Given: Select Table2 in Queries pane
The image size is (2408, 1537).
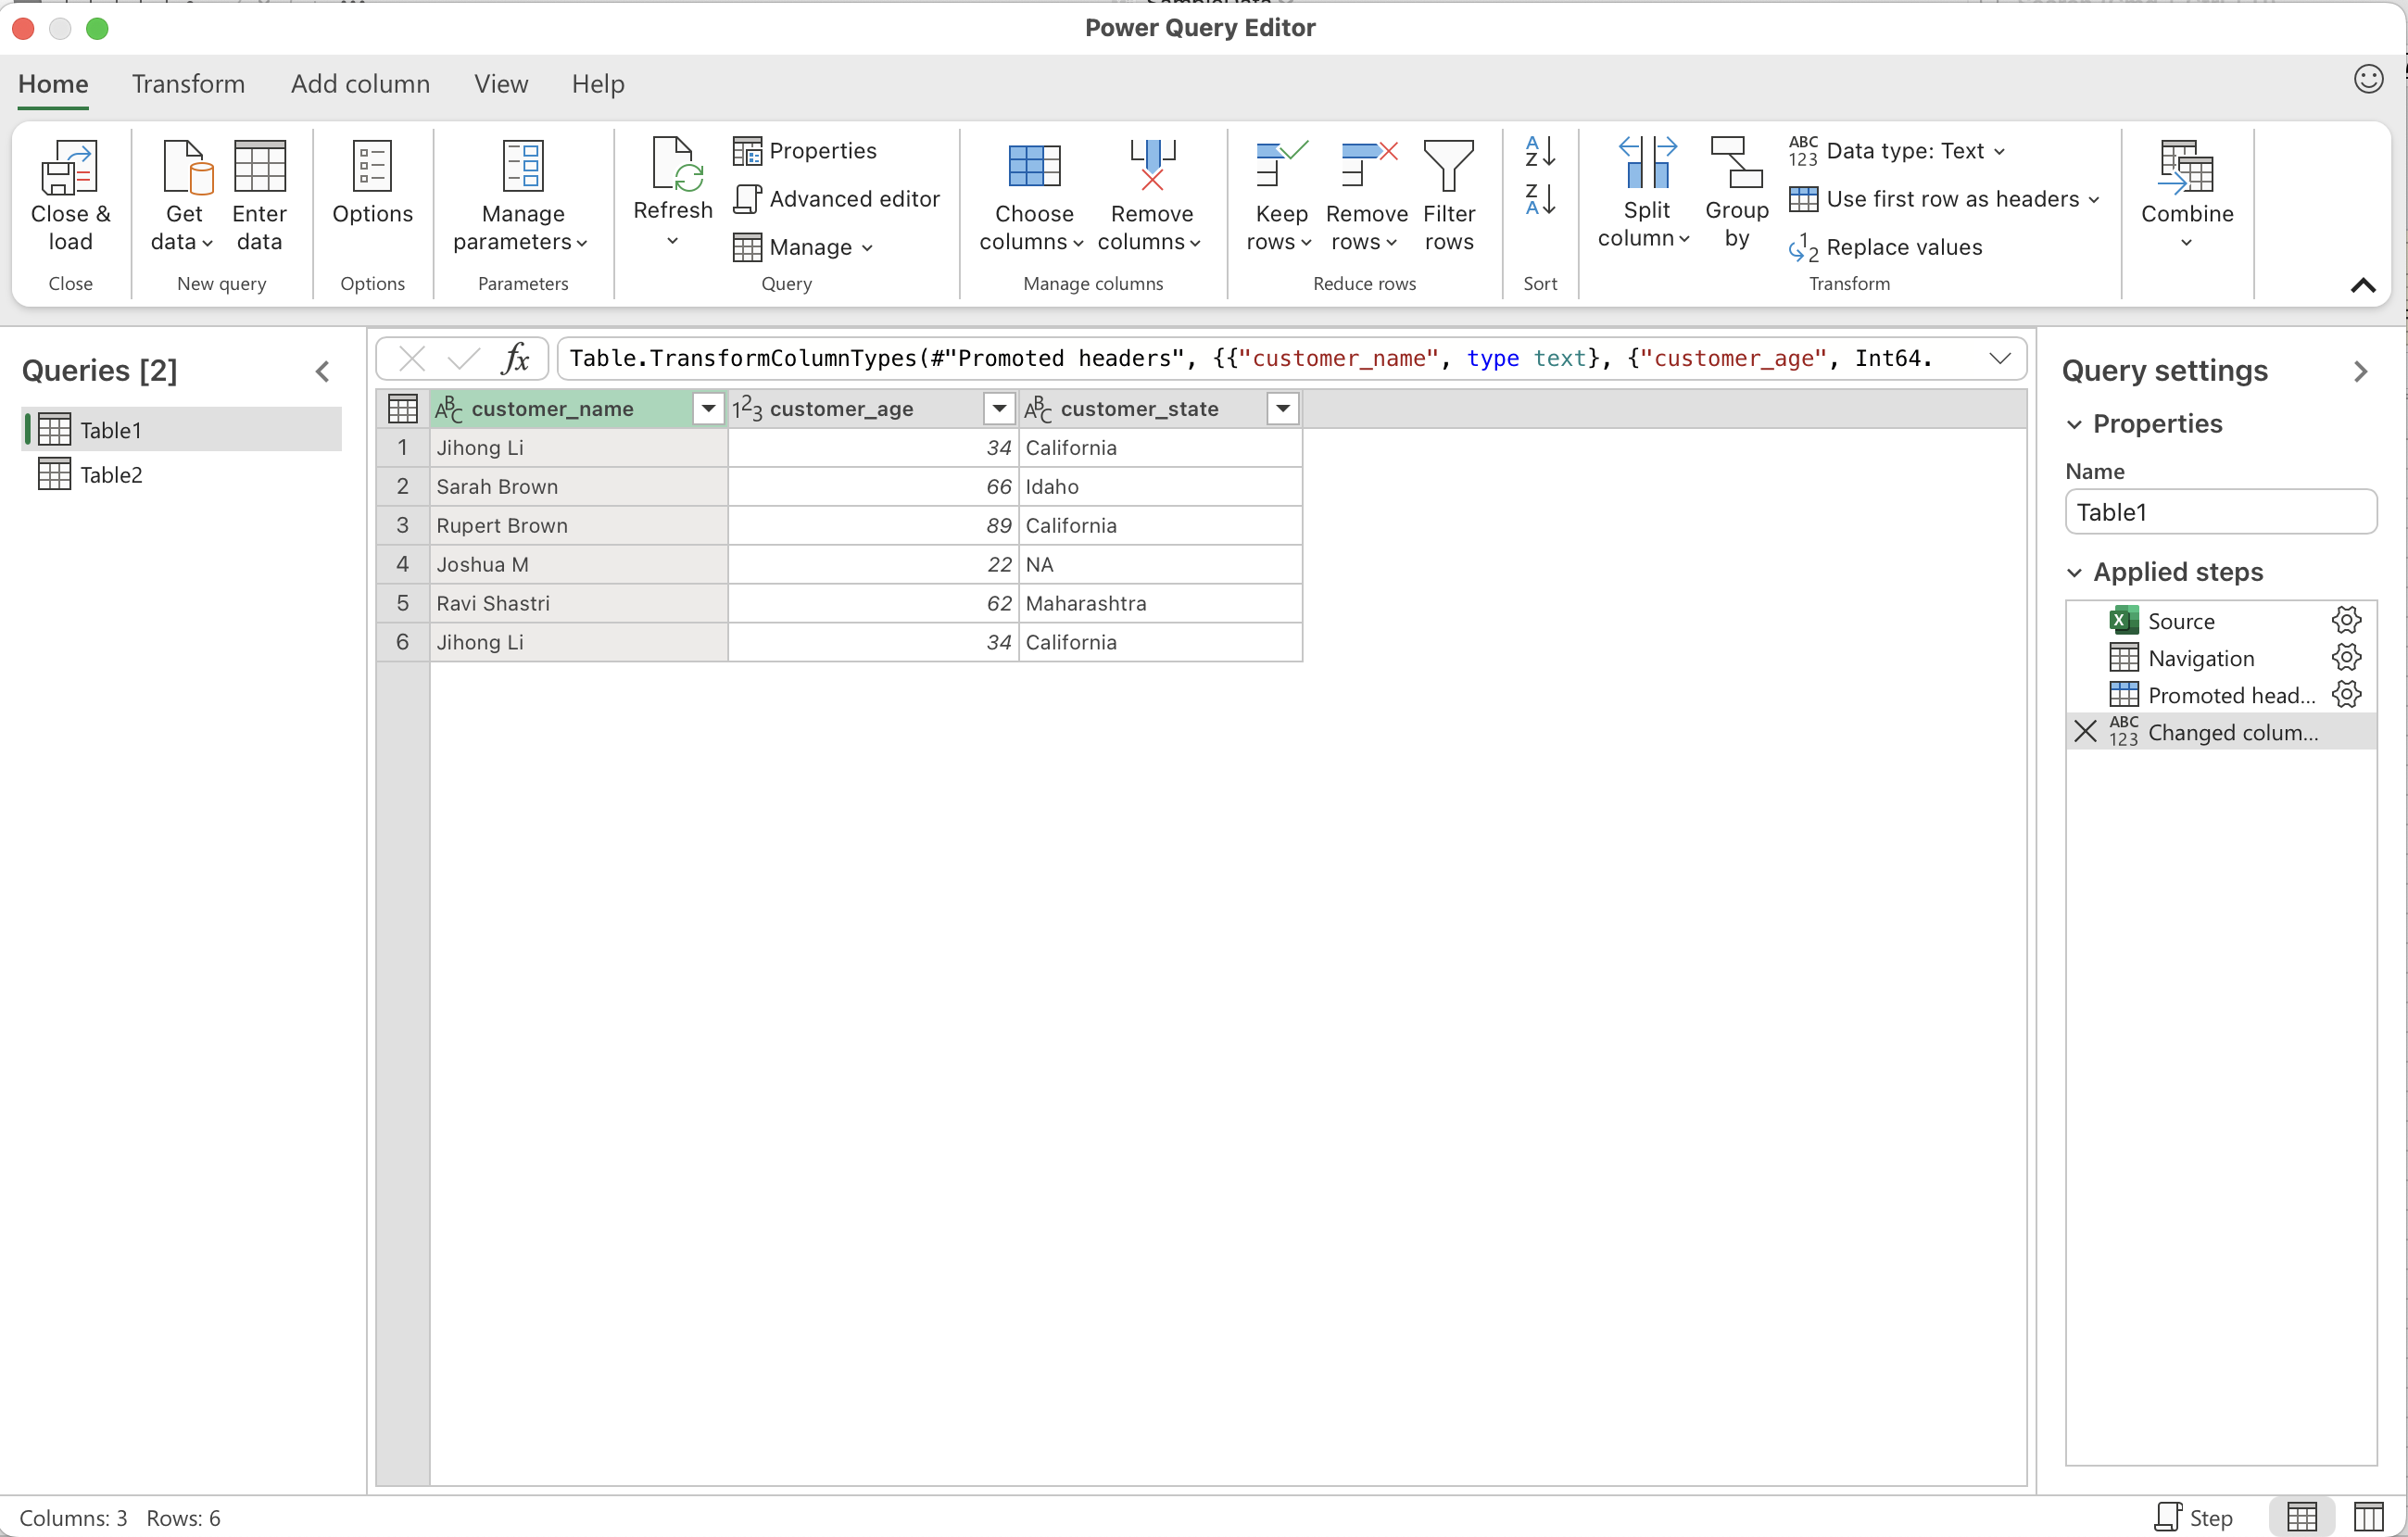Looking at the screenshot, I should click(111, 475).
